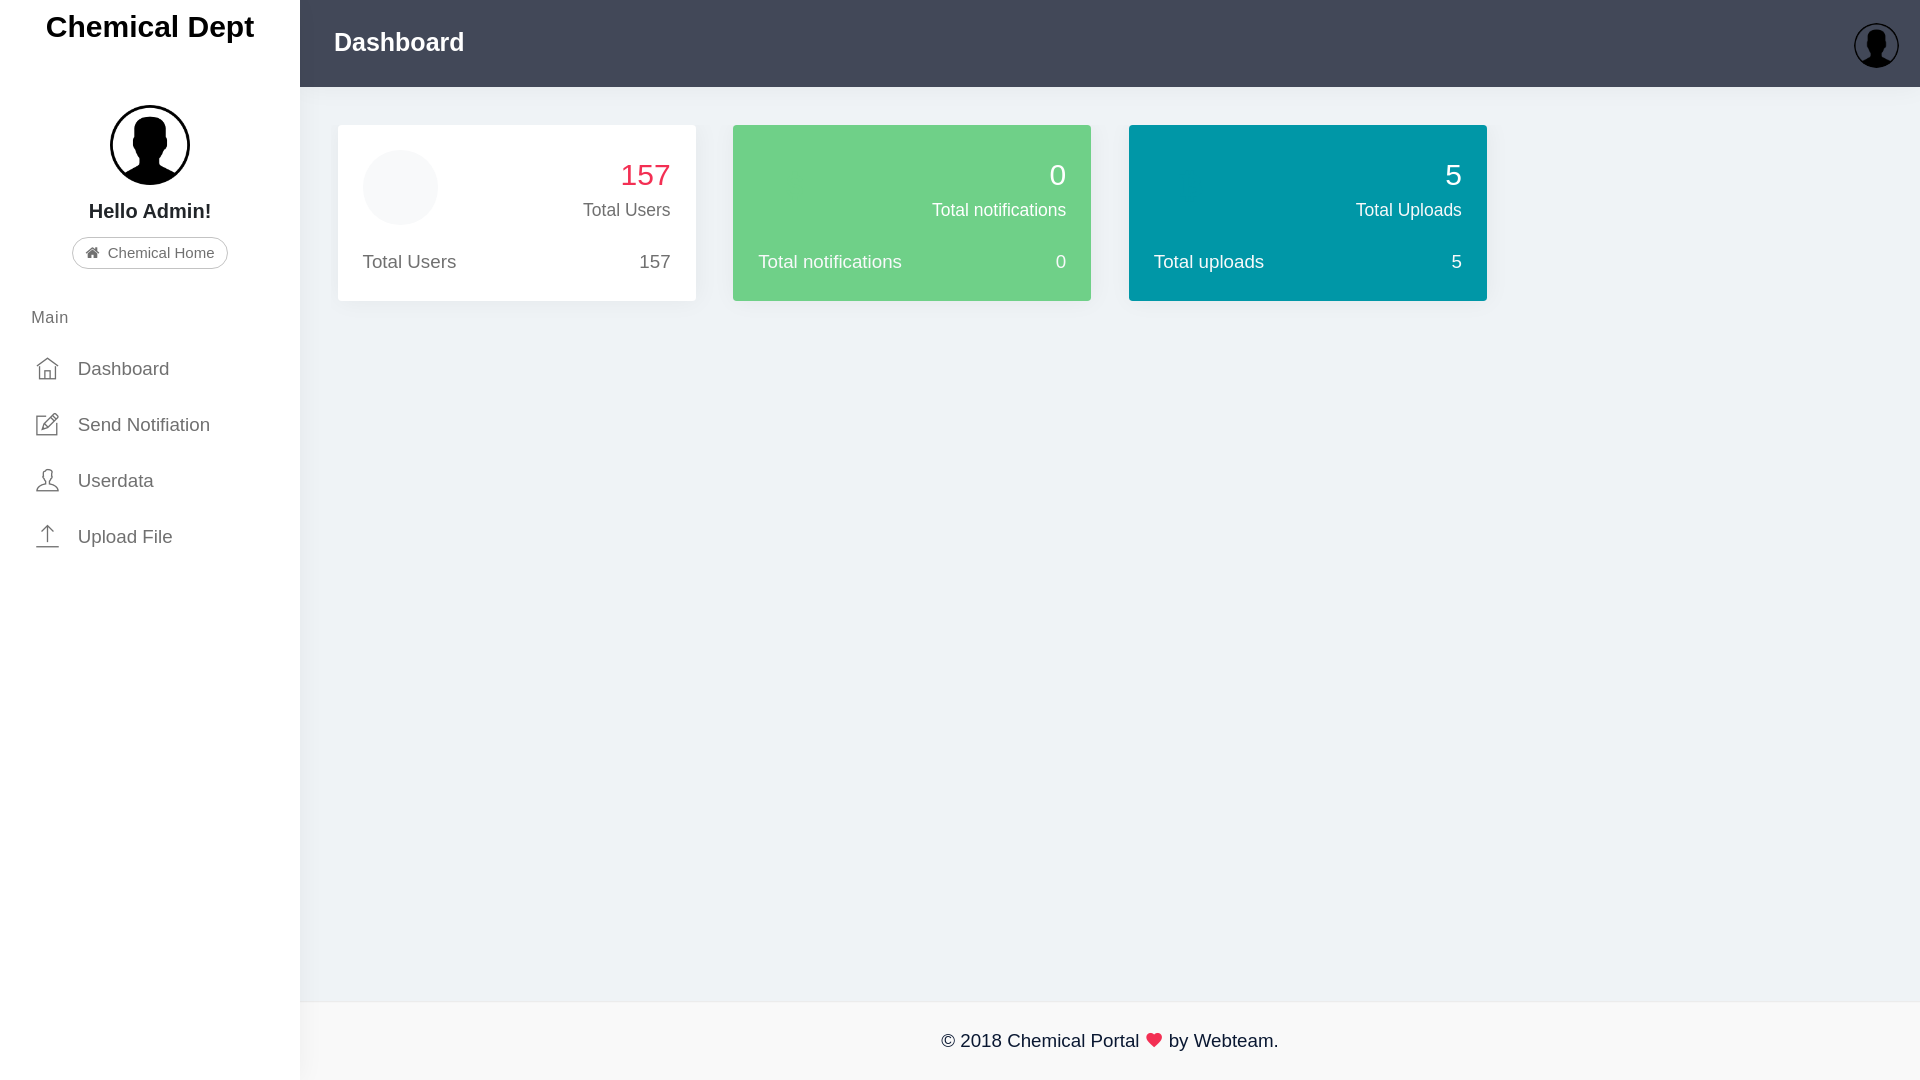This screenshot has height=1080, width=1920.
Task: Click the red heart icon in footer
Action: click(x=1153, y=1040)
